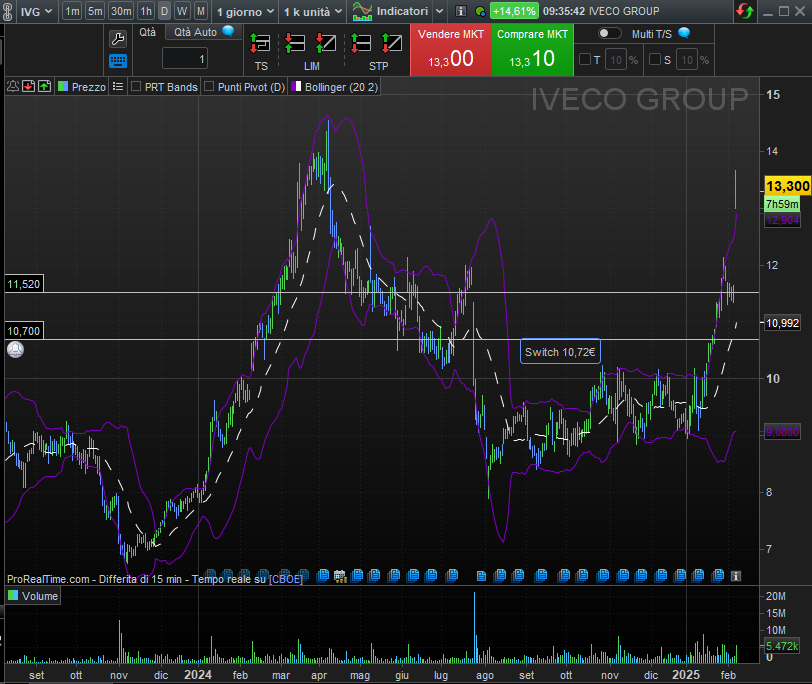Viewport: 812px width, 684px height.
Task: Click the second STP diagonal order icon
Action: click(392, 43)
